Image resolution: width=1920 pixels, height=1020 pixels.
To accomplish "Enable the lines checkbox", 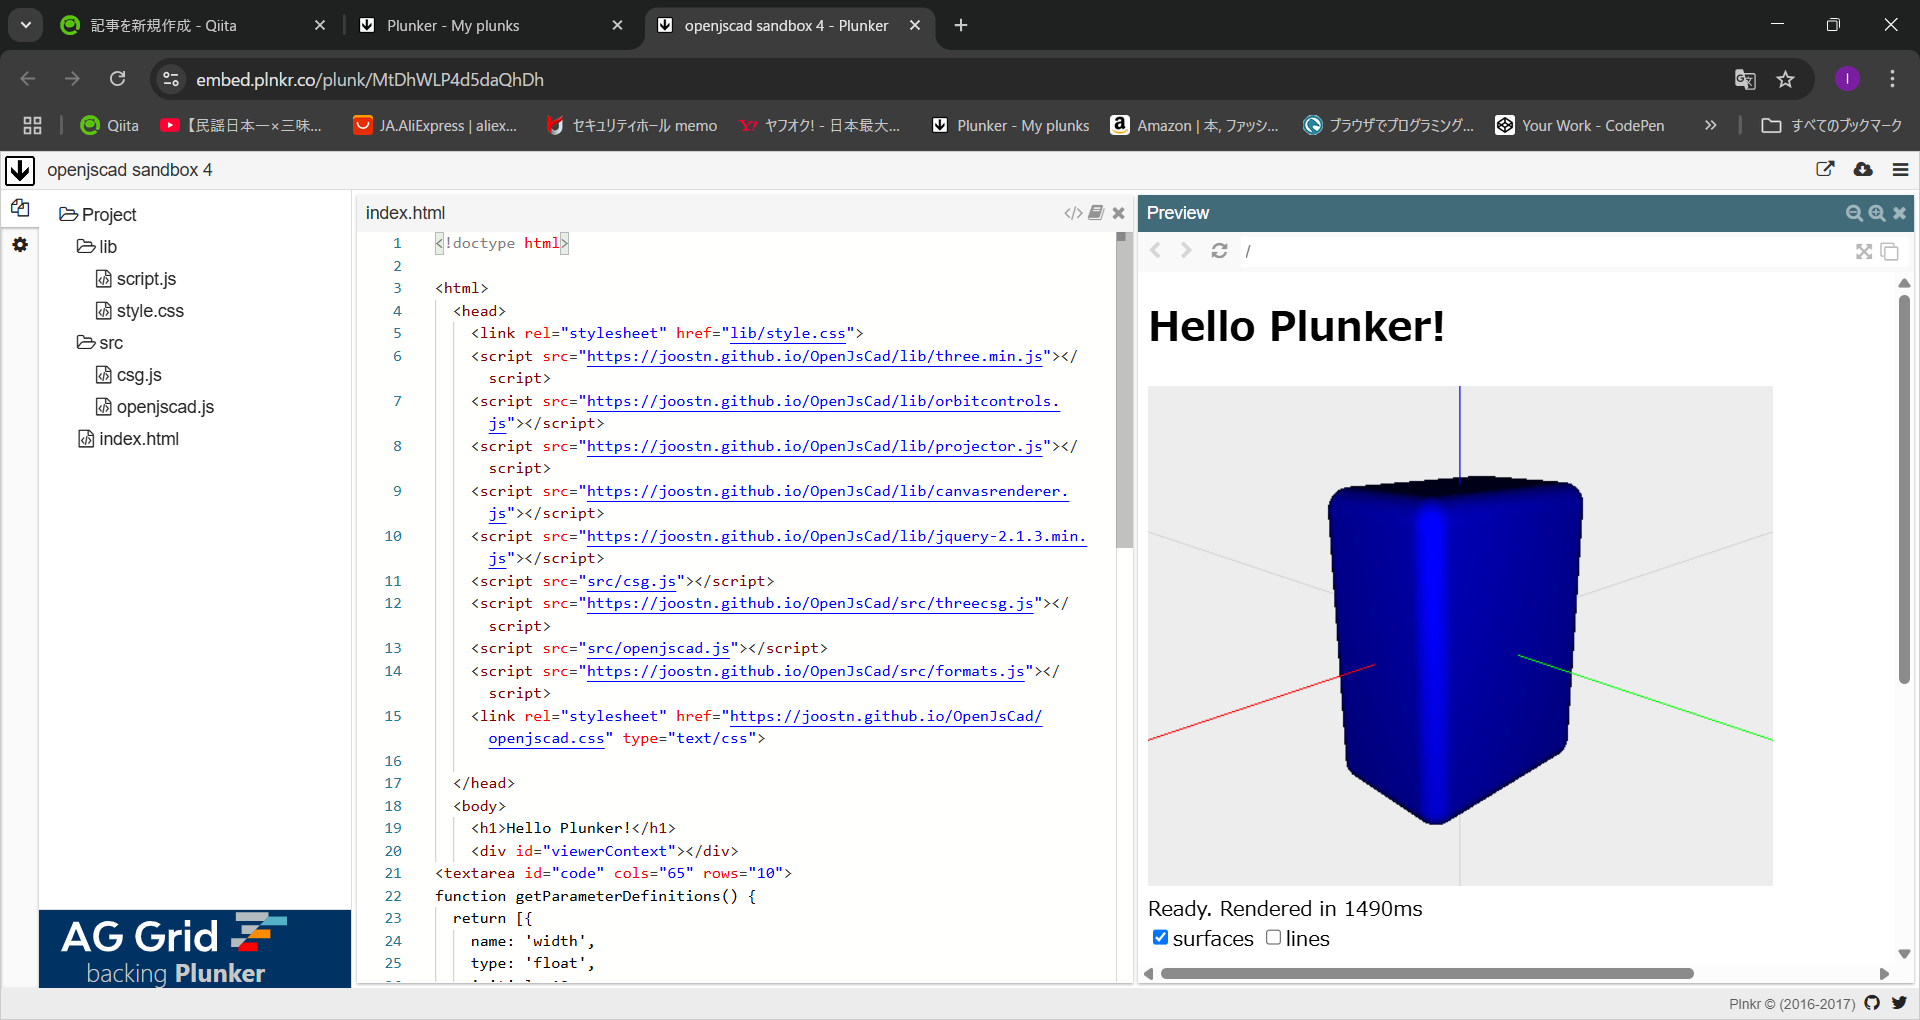I will click(1273, 938).
